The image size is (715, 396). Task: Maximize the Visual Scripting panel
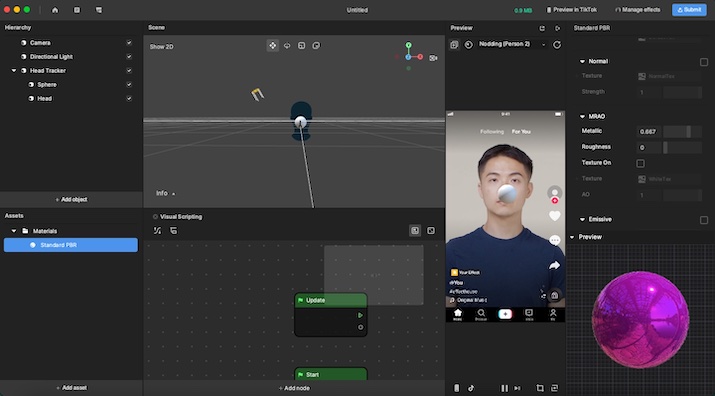[431, 231]
